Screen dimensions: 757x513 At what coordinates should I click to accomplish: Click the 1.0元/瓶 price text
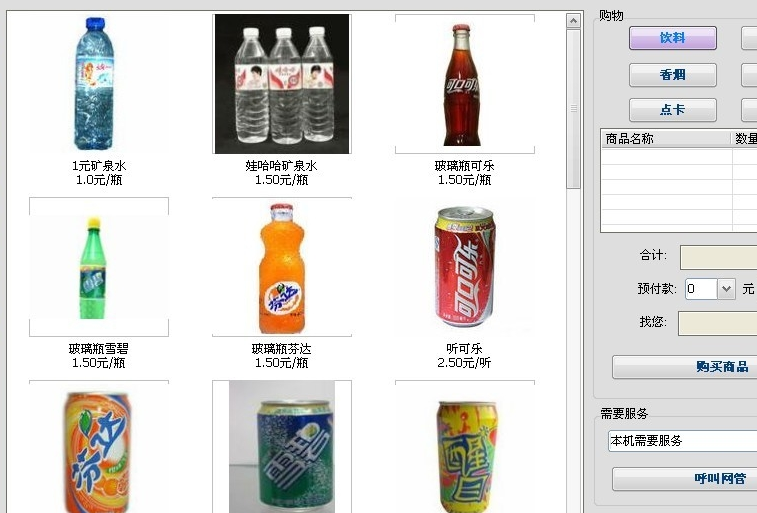pyautogui.click(x=99, y=180)
